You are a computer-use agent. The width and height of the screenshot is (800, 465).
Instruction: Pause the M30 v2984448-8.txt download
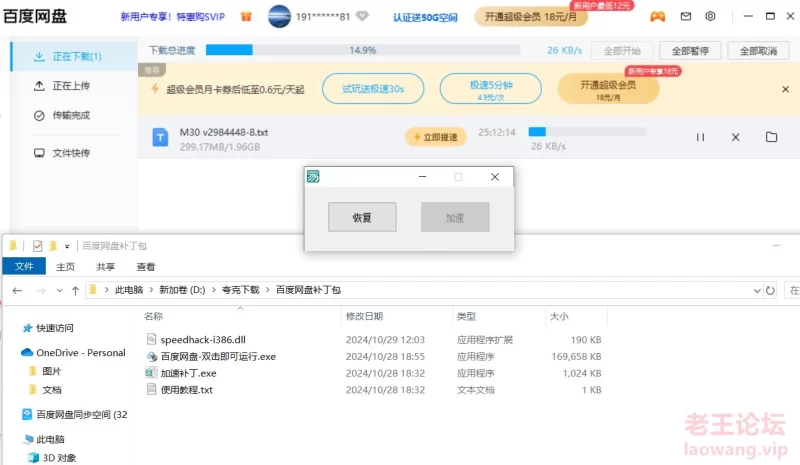pyautogui.click(x=700, y=137)
